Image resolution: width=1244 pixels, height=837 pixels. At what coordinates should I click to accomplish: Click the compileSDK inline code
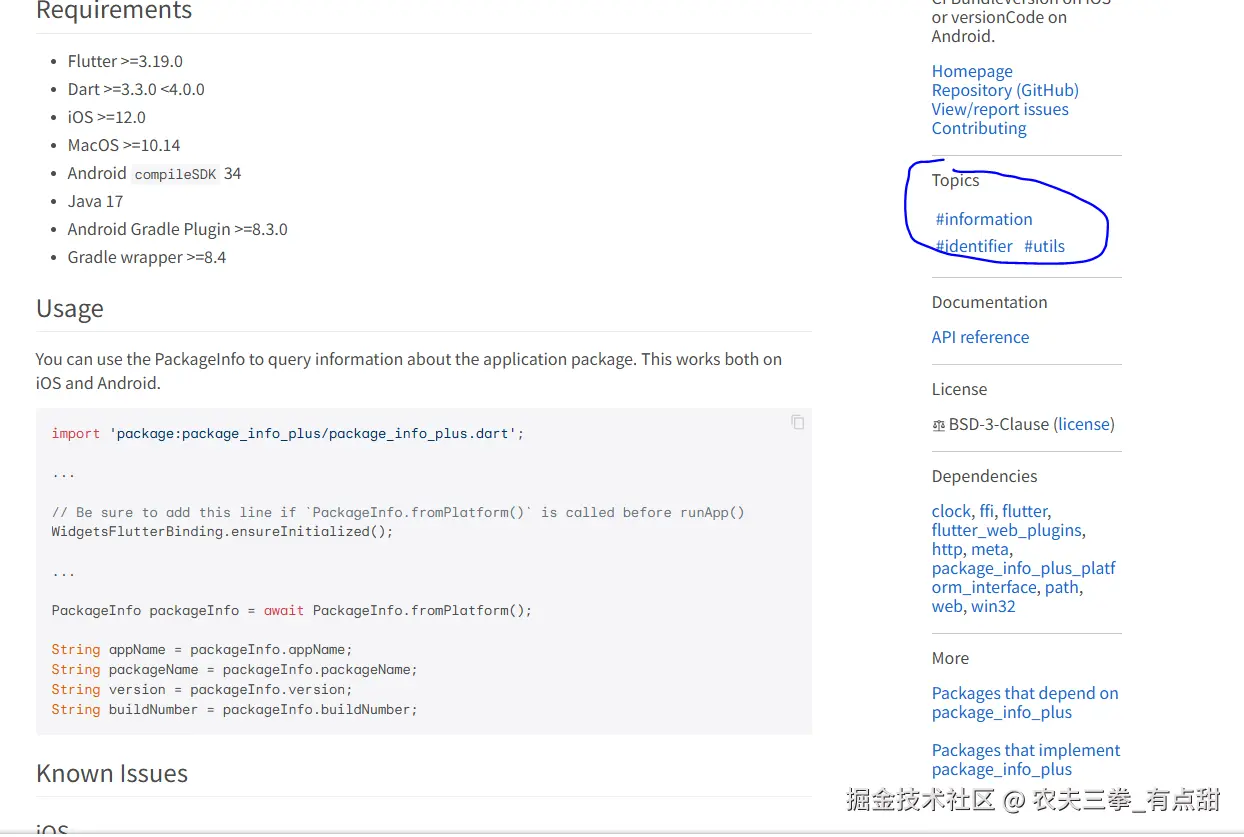click(175, 174)
